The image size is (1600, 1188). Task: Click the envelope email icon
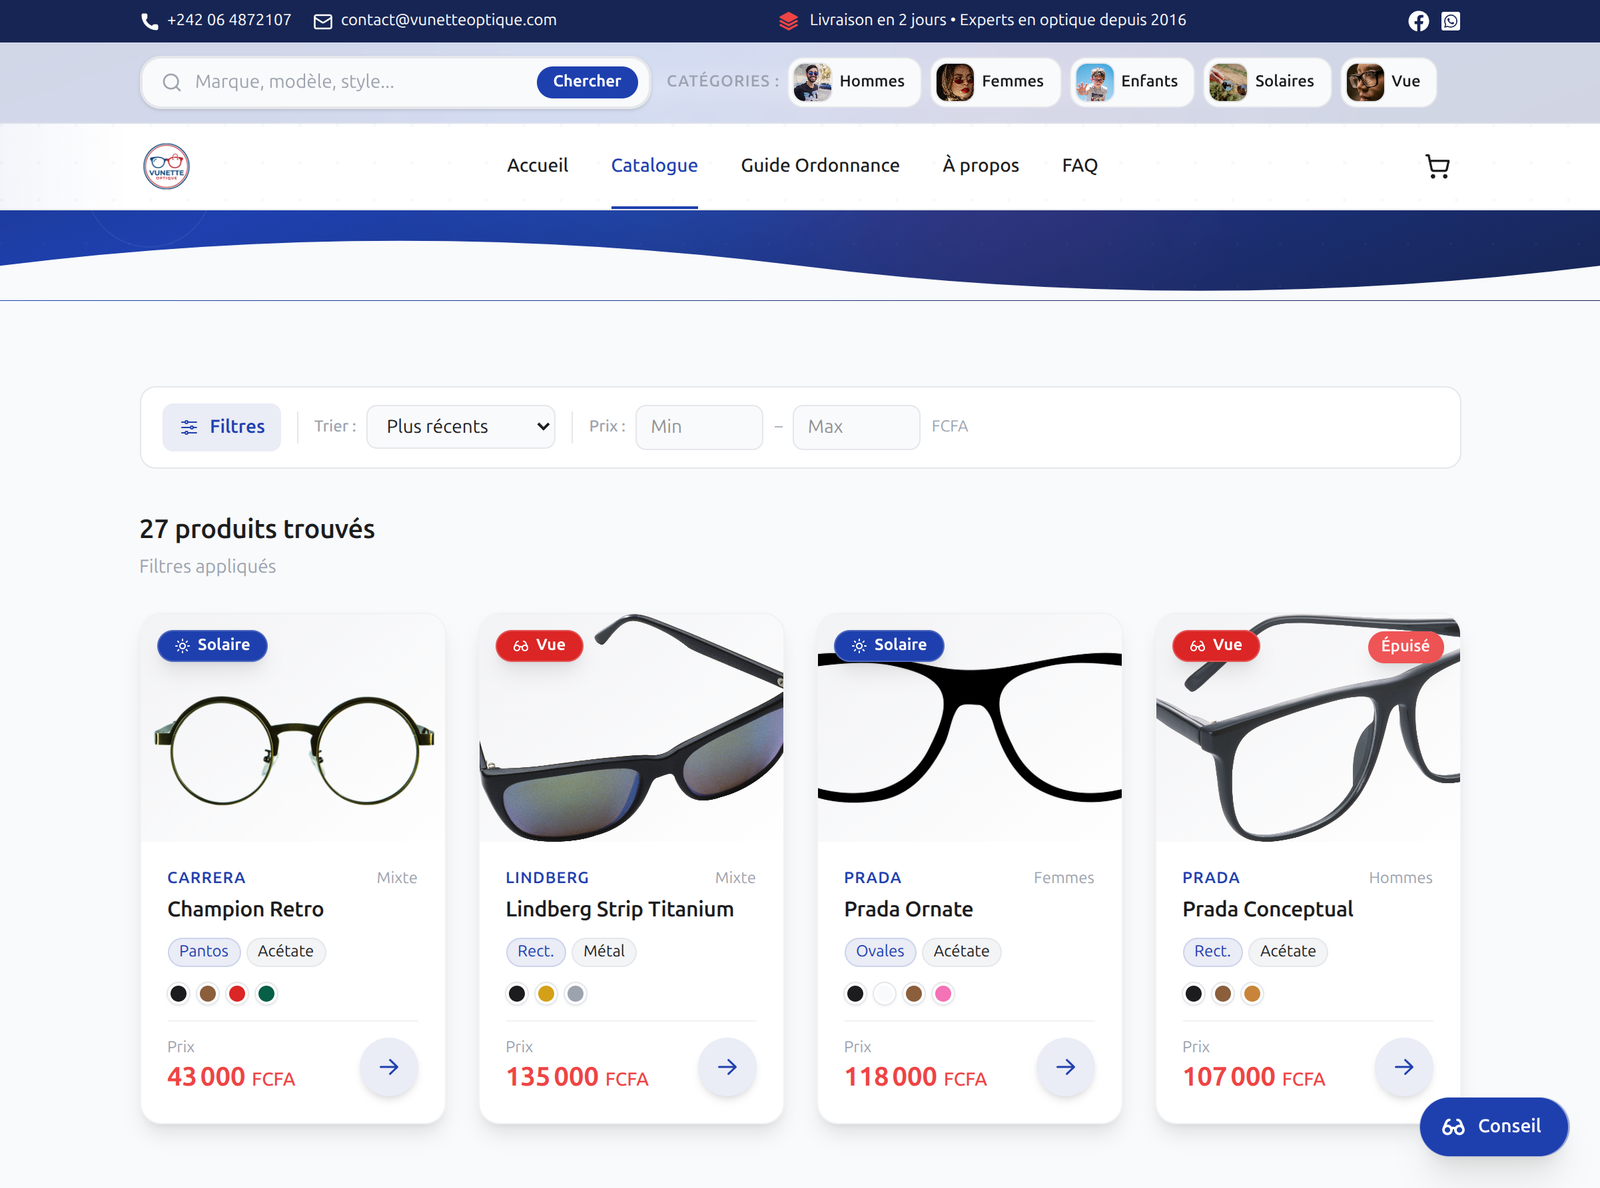323,21
